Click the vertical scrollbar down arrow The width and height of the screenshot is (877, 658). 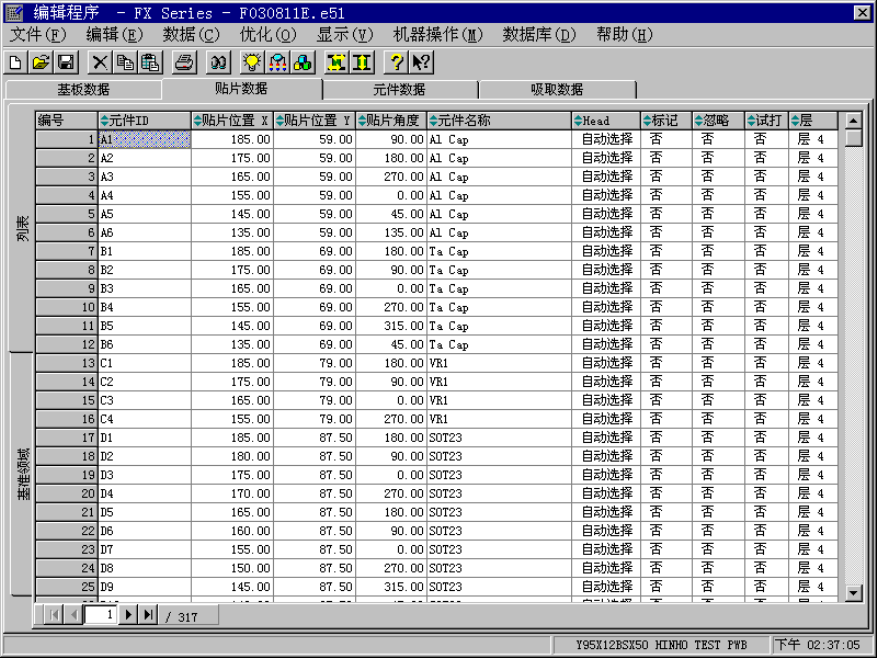click(x=853, y=593)
